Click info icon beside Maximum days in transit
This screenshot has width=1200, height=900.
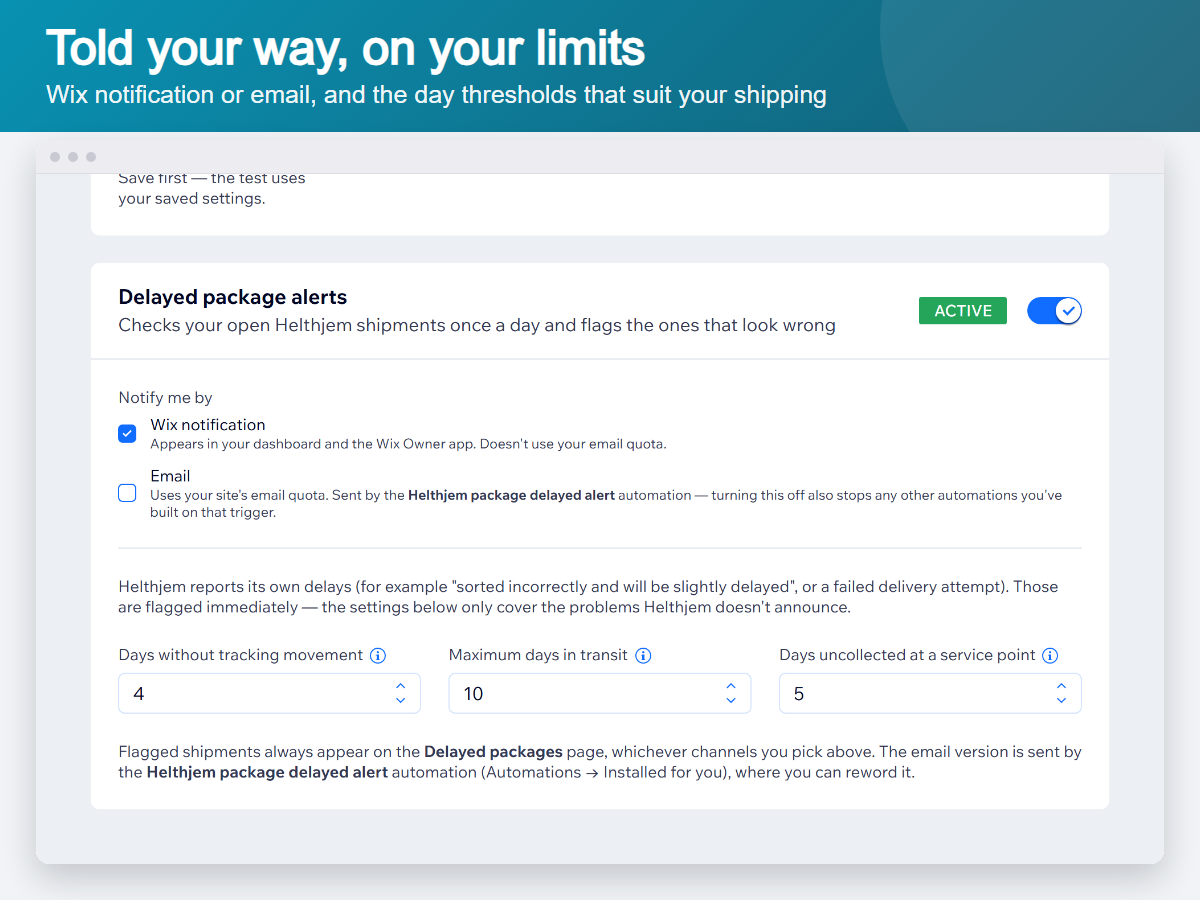point(644,656)
